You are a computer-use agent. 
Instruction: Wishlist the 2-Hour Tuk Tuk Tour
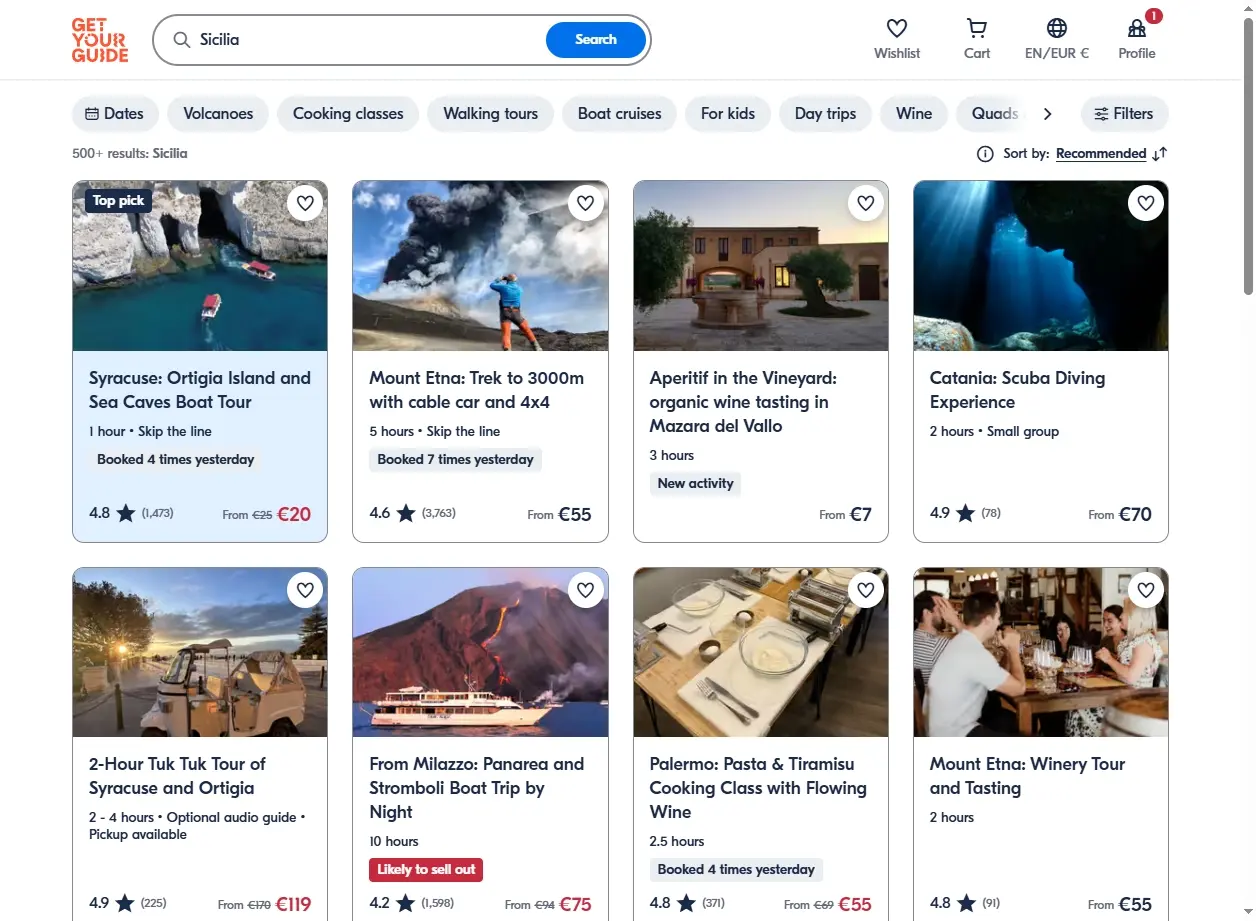[x=305, y=590]
